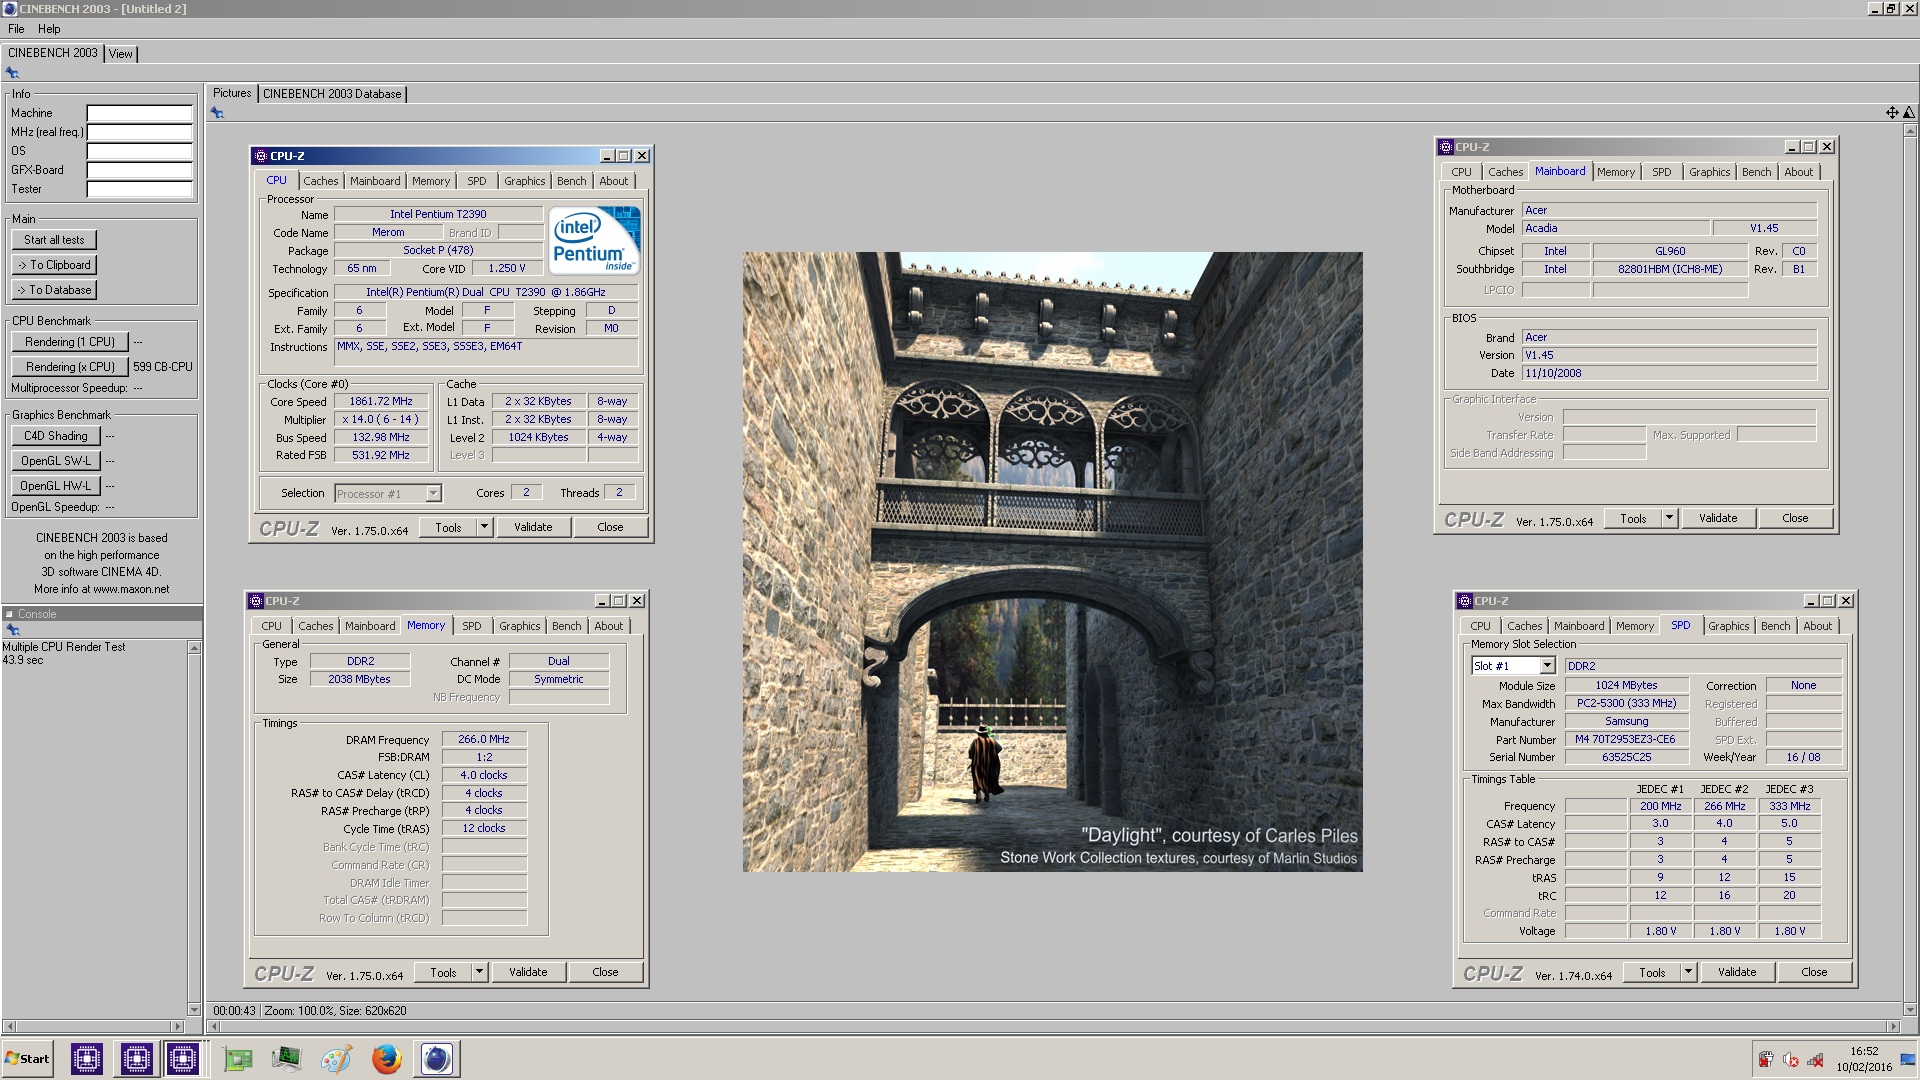Open the Caches tab in the CPU tab window
Viewport: 1920px width, 1080px height.
click(x=320, y=181)
